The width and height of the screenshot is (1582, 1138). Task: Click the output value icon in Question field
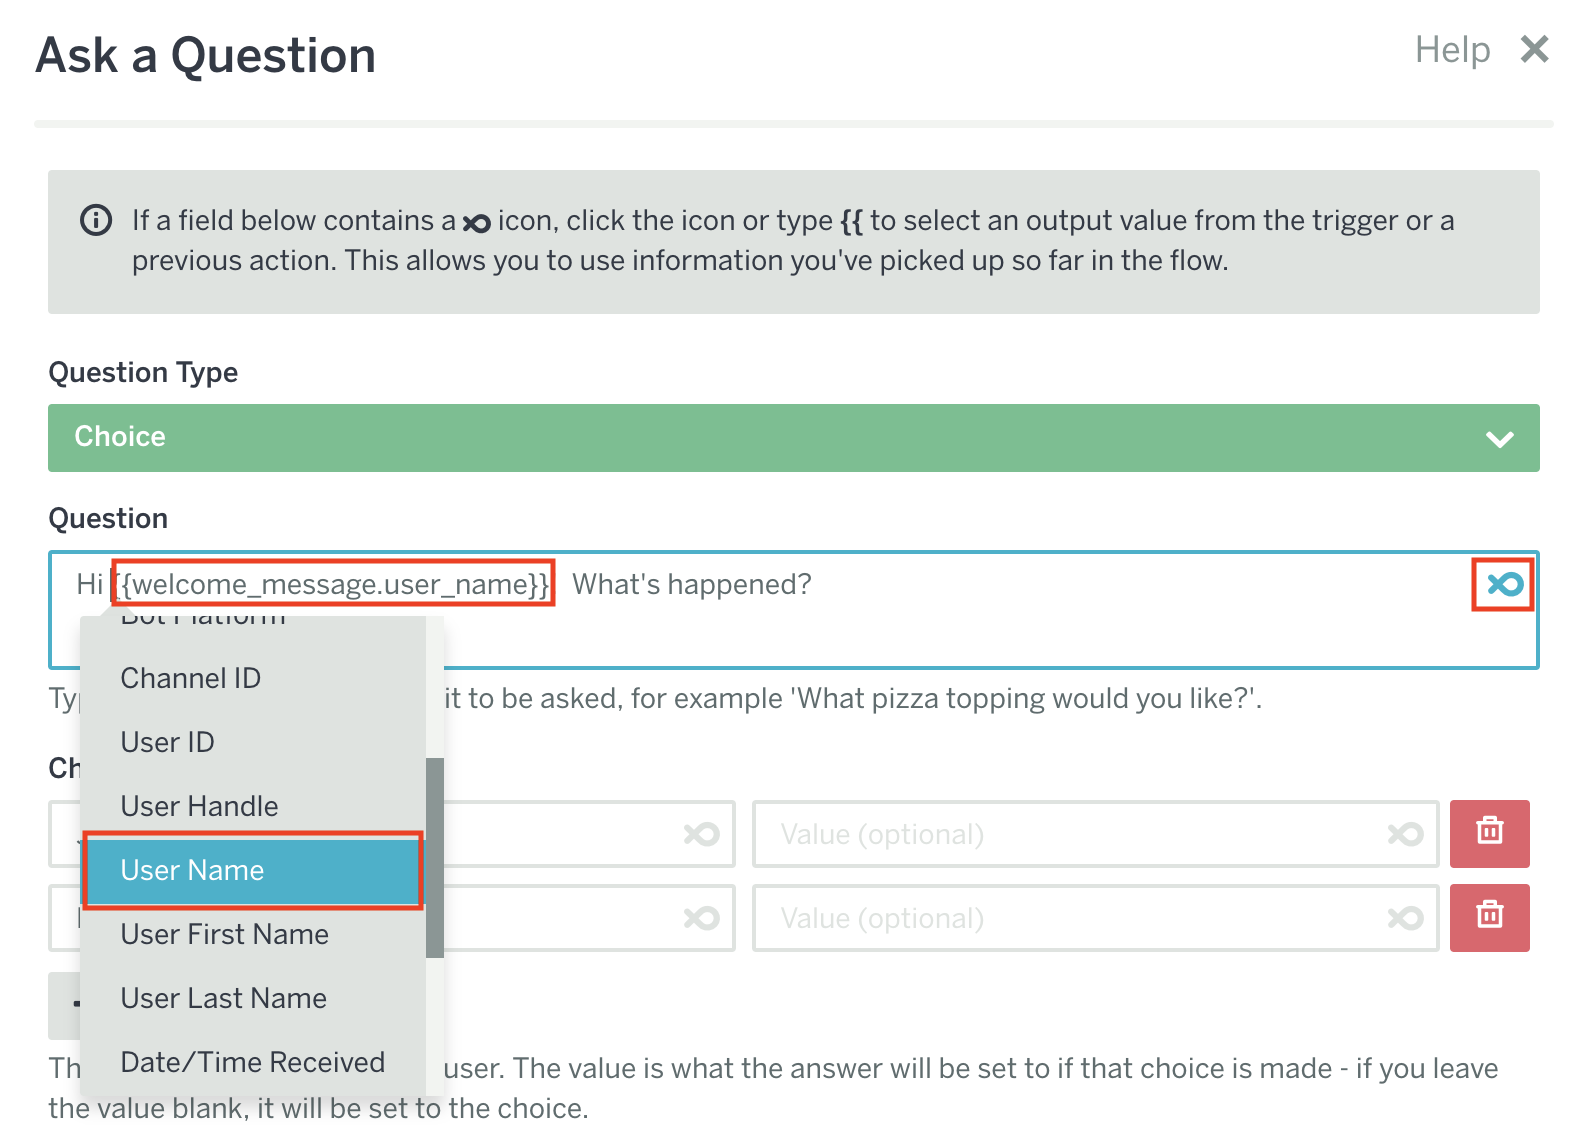(1504, 584)
